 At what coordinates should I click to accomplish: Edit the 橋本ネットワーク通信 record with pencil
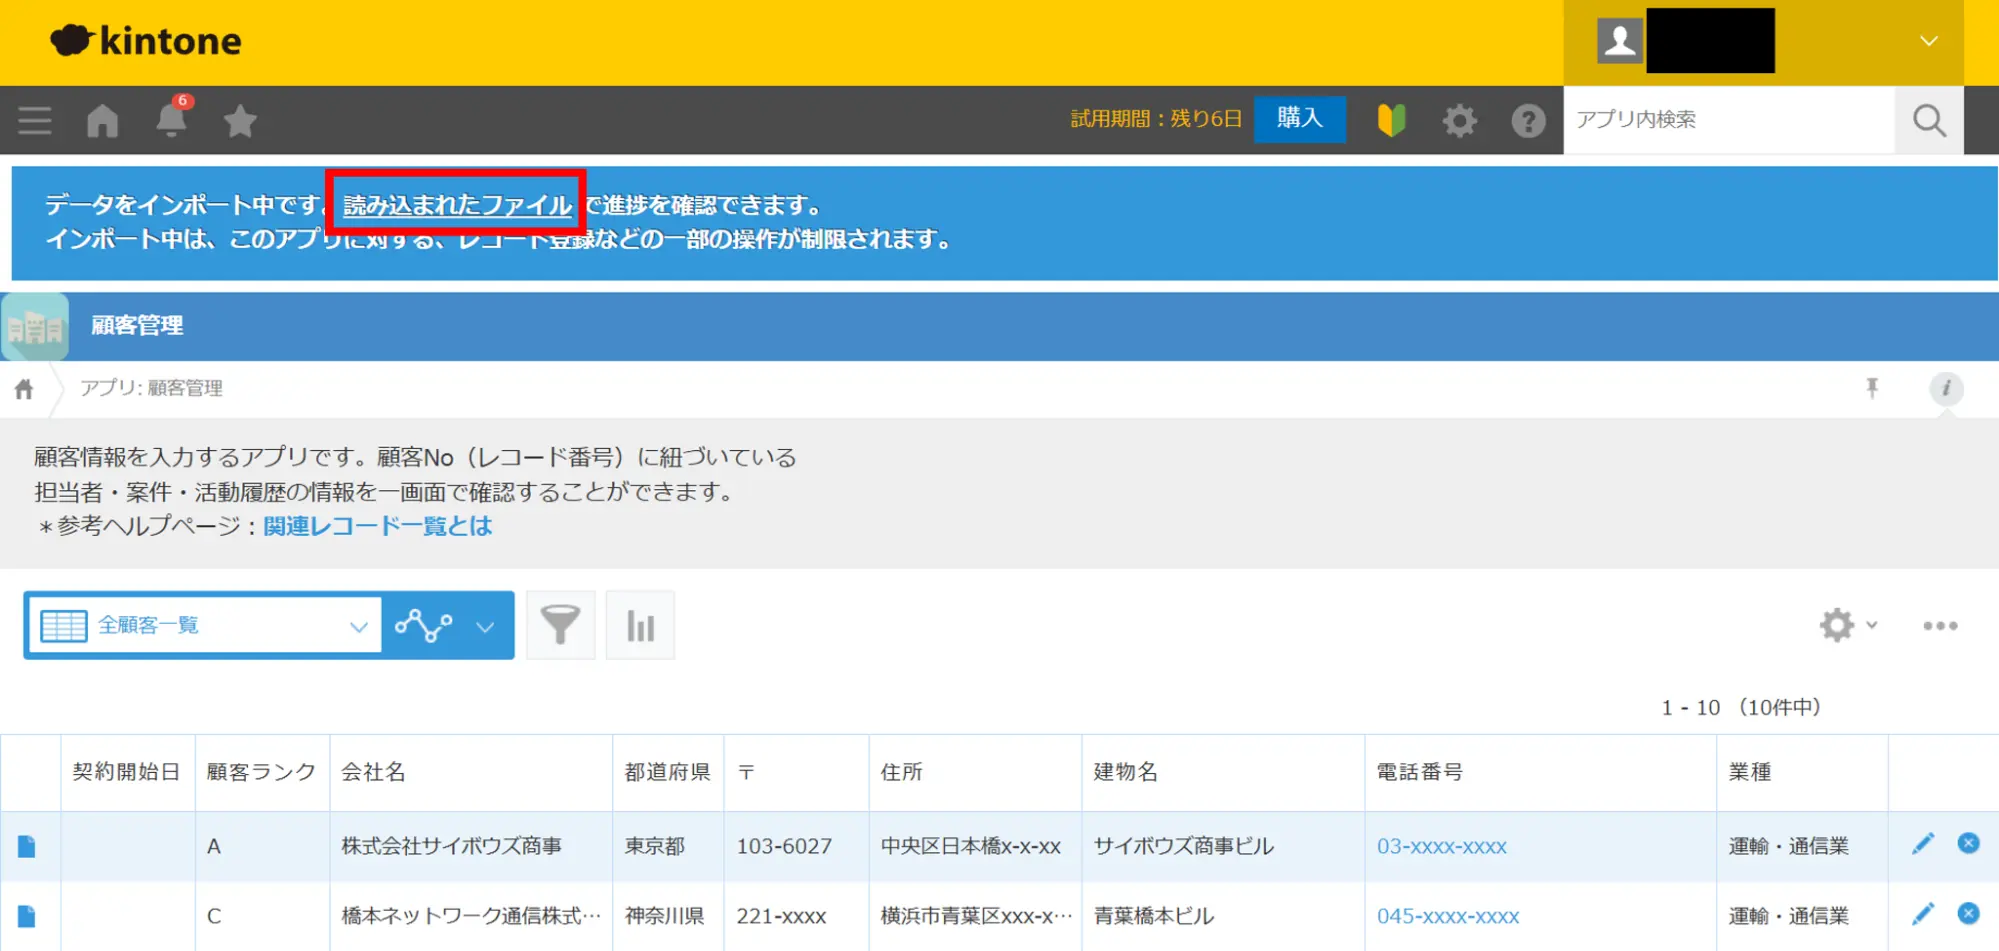coord(1922,914)
